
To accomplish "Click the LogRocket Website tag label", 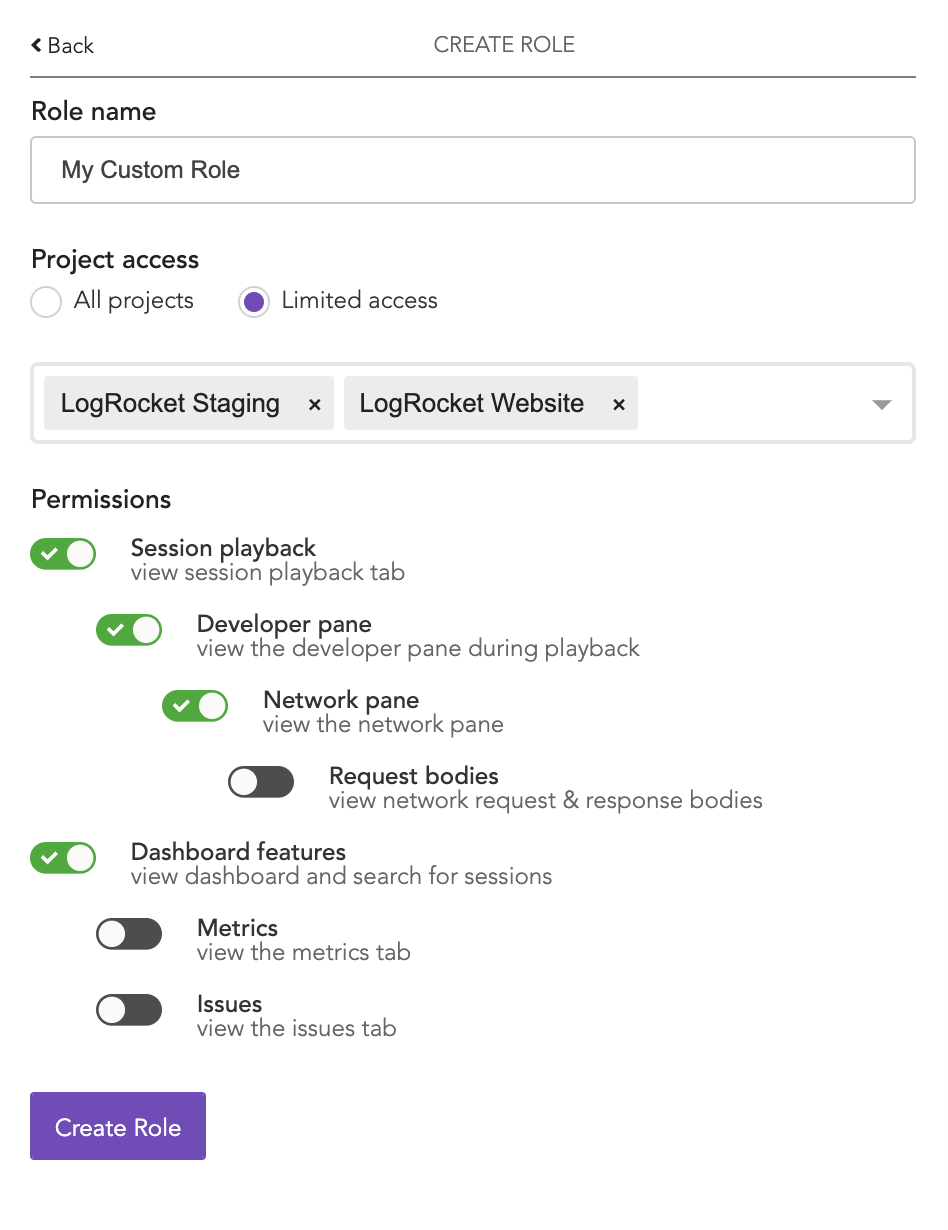I will [x=472, y=404].
